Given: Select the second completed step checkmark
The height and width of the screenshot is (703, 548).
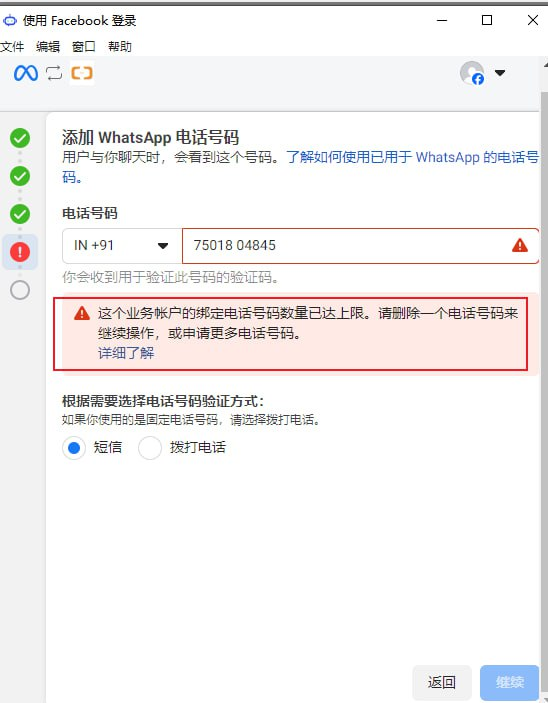Looking at the screenshot, I should [x=20, y=176].
